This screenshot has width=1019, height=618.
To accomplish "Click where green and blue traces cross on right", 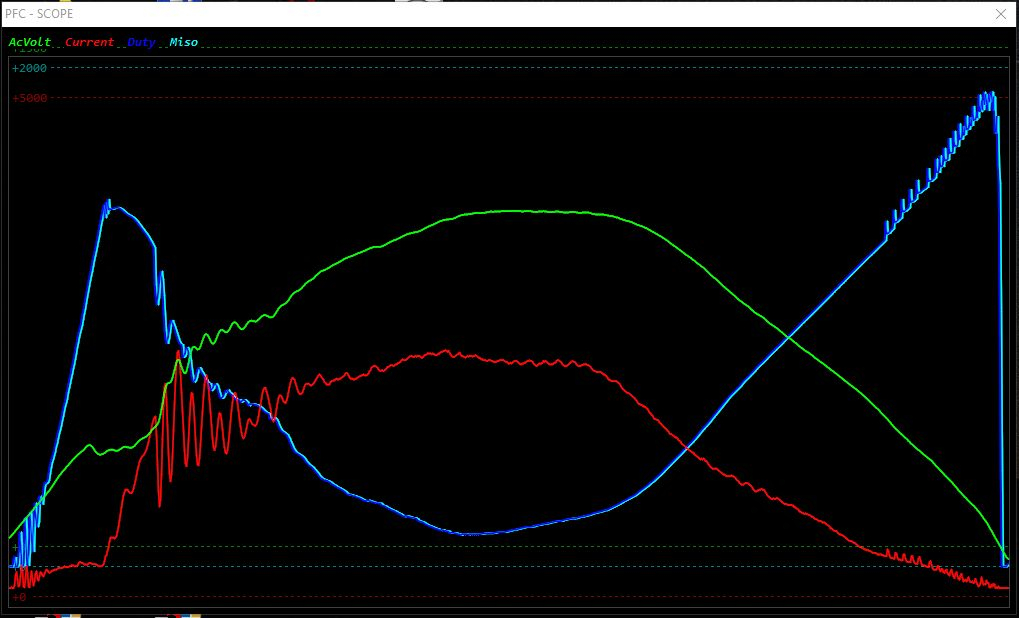I will pos(790,338).
